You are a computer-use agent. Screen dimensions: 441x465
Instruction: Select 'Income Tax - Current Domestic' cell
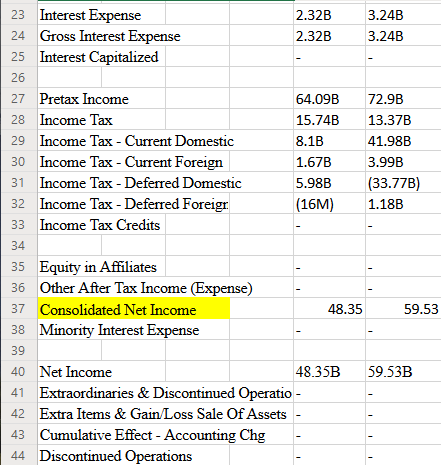coord(137,141)
